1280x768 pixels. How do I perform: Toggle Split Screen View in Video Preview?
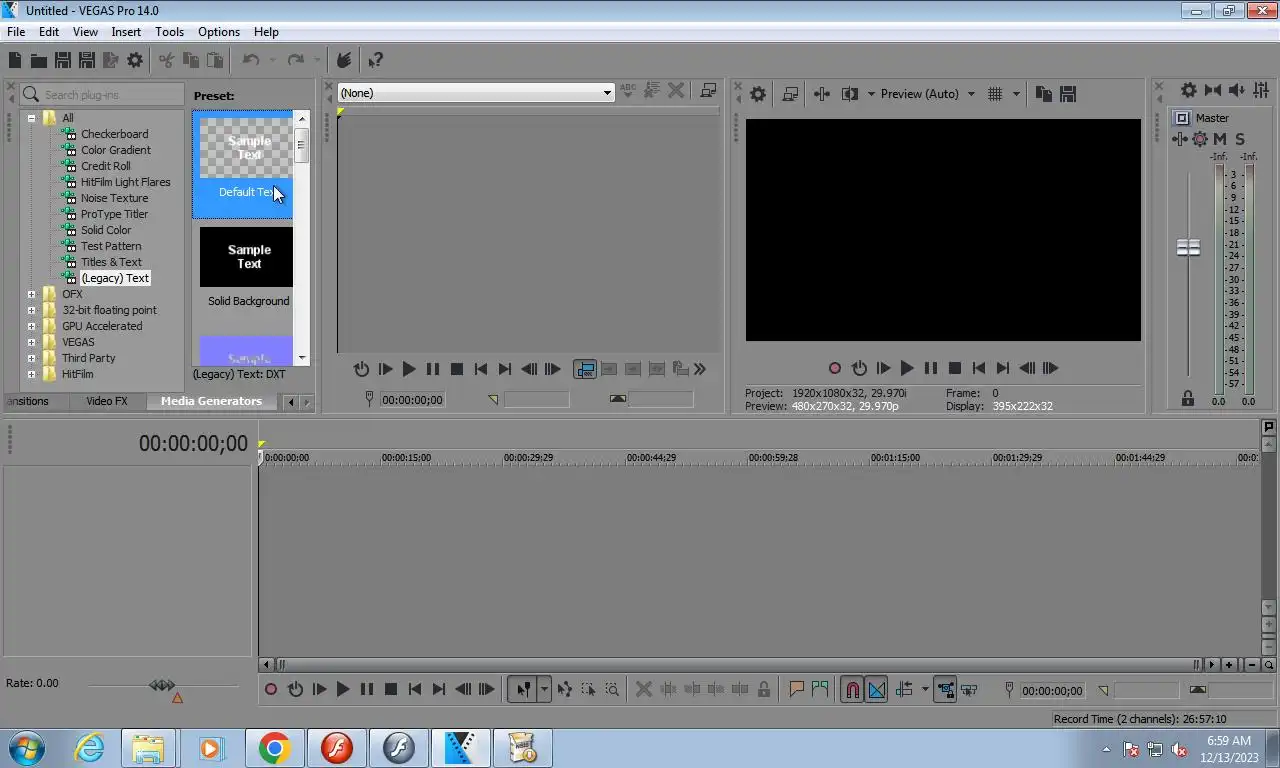(x=850, y=94)
